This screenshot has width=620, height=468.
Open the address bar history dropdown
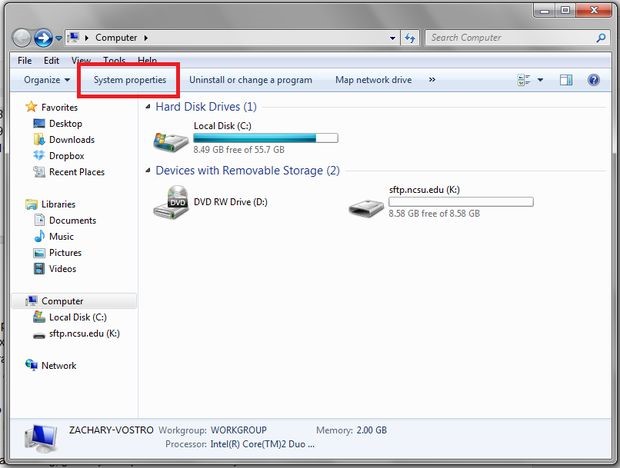(x=392, y=38)
